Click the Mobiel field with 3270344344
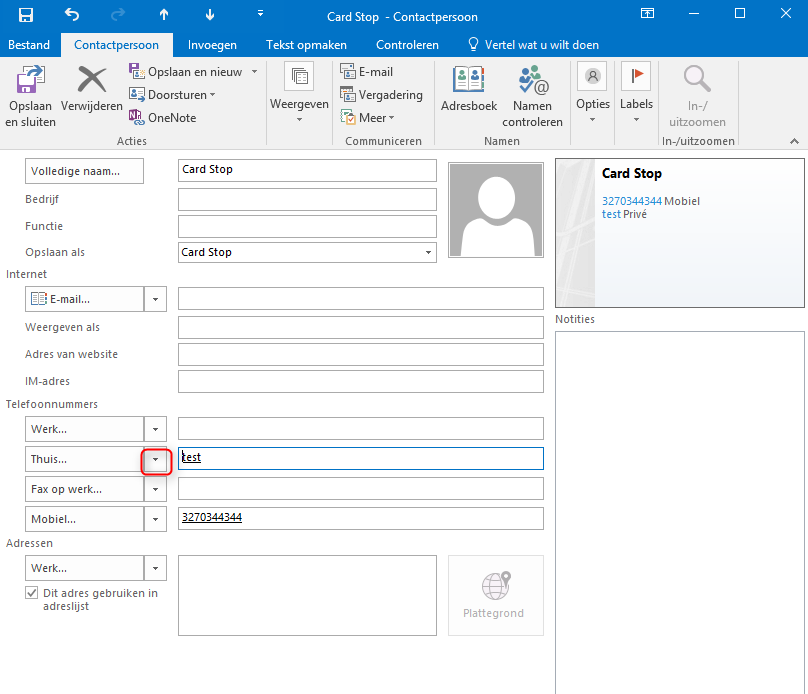 click(361, 518)
